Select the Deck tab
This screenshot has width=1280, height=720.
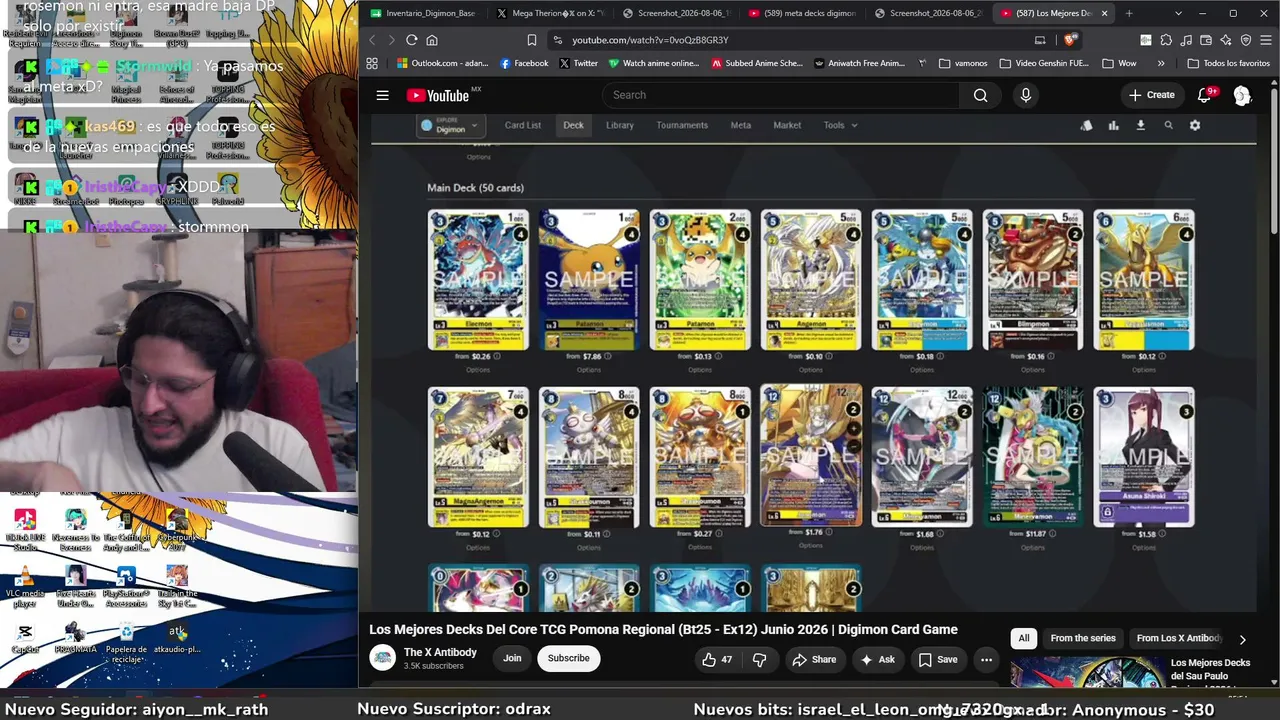(x=573, y=125)
